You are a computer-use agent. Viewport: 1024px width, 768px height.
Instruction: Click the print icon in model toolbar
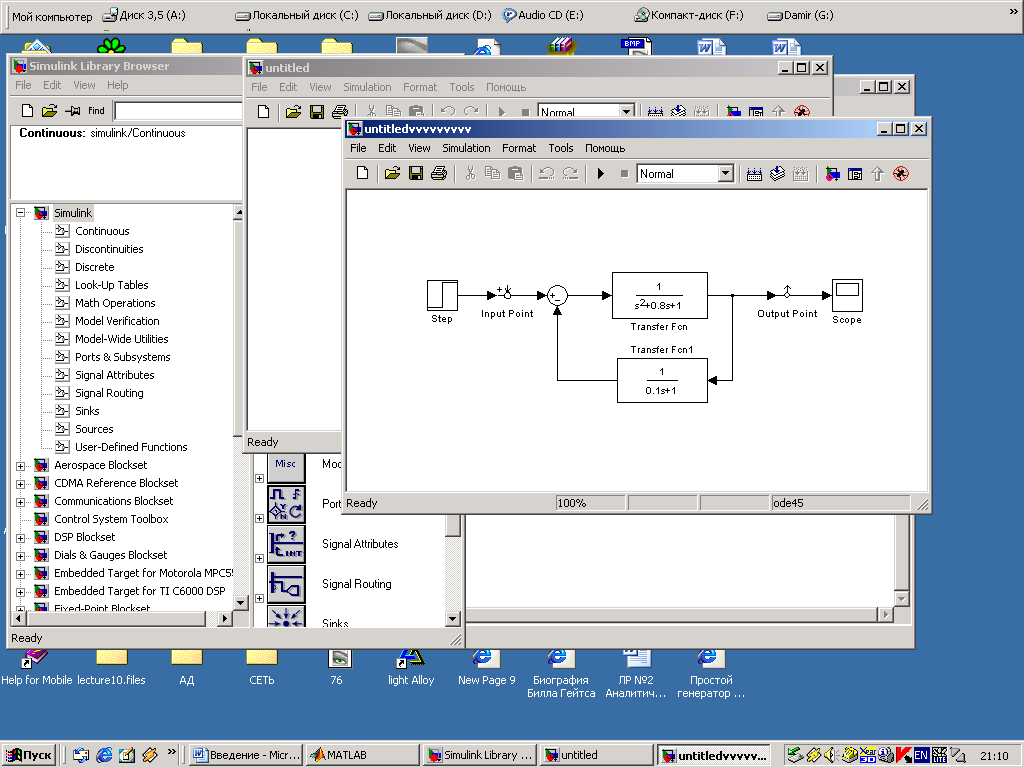[438, 174]
